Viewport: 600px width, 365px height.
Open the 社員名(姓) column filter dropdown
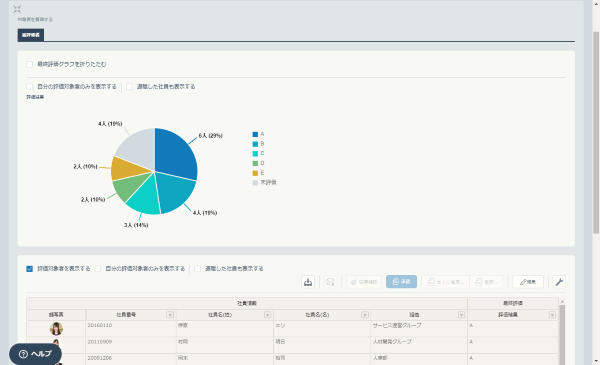tap(267, 315)
